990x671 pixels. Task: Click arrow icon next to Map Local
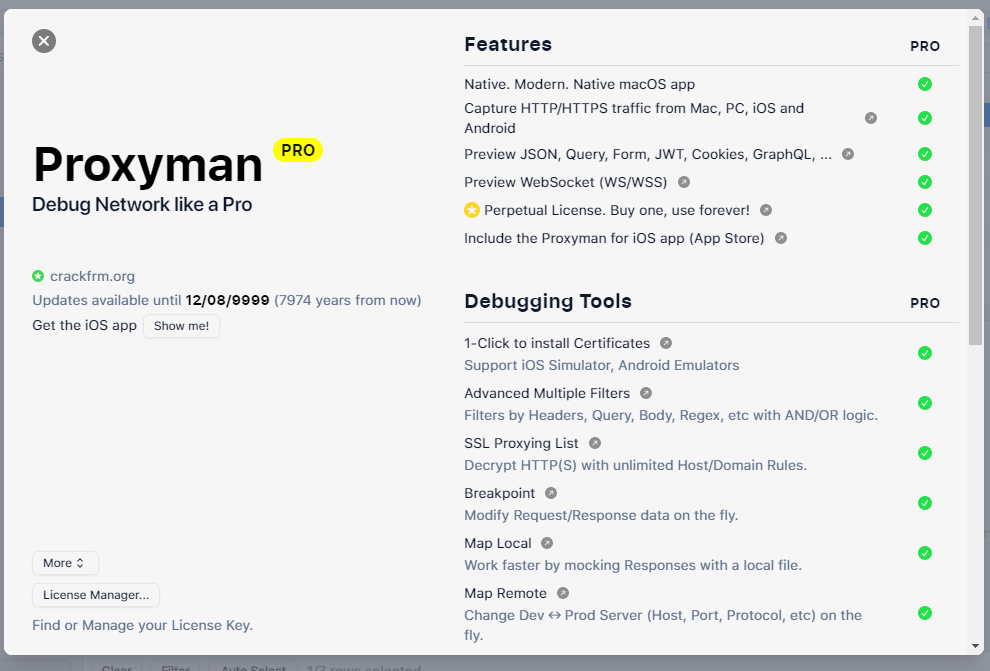pyautogui.click(x=547, y=543)
